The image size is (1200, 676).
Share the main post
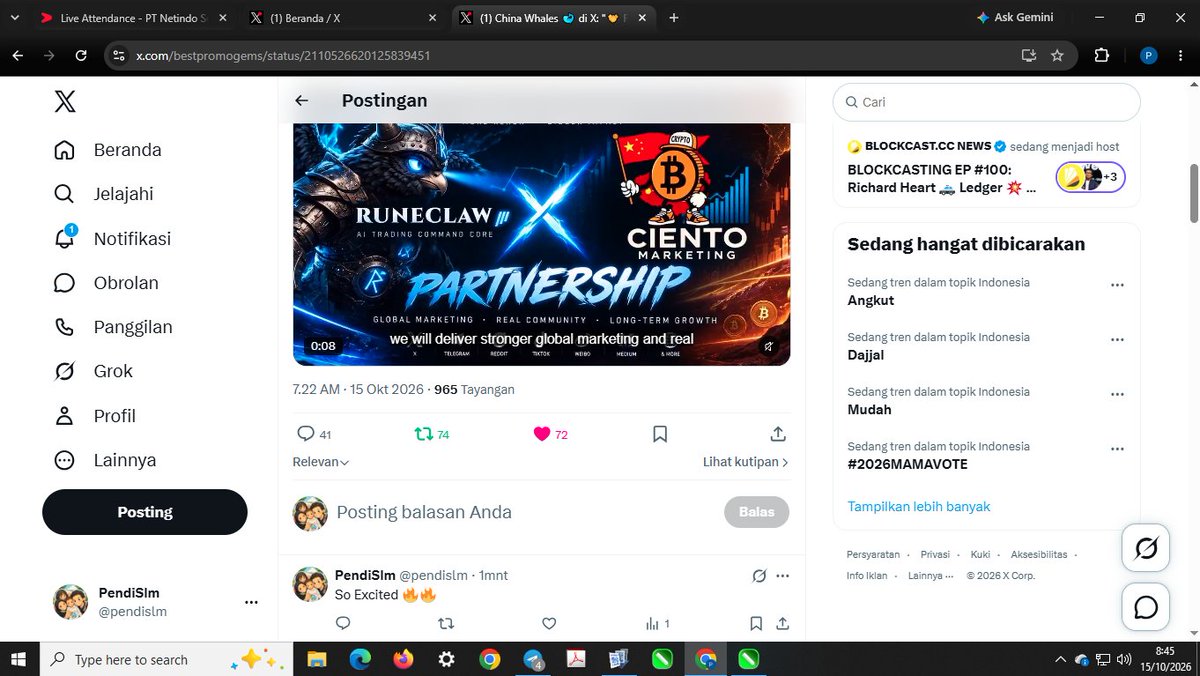778,434
